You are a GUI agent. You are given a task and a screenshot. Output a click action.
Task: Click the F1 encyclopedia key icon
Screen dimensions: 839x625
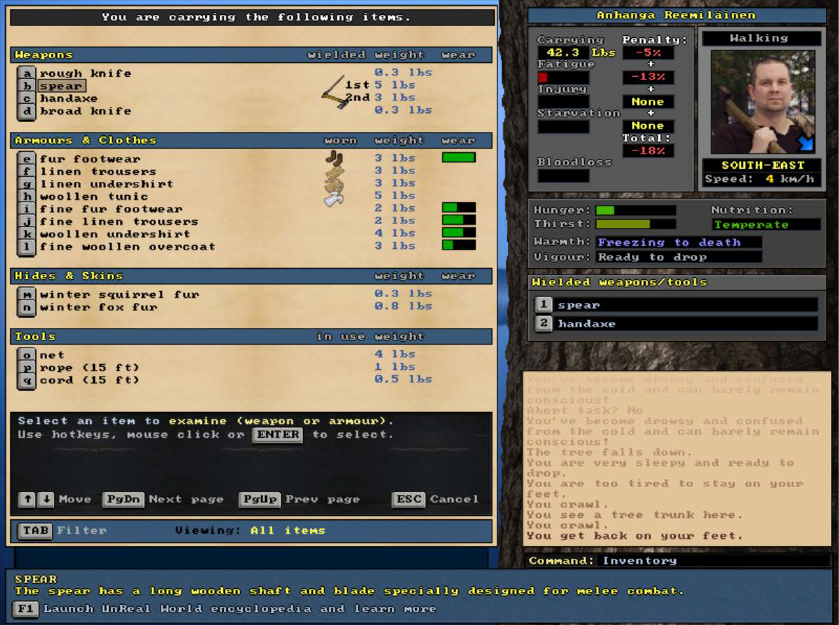pyautogui.click(x=26, y=608)
